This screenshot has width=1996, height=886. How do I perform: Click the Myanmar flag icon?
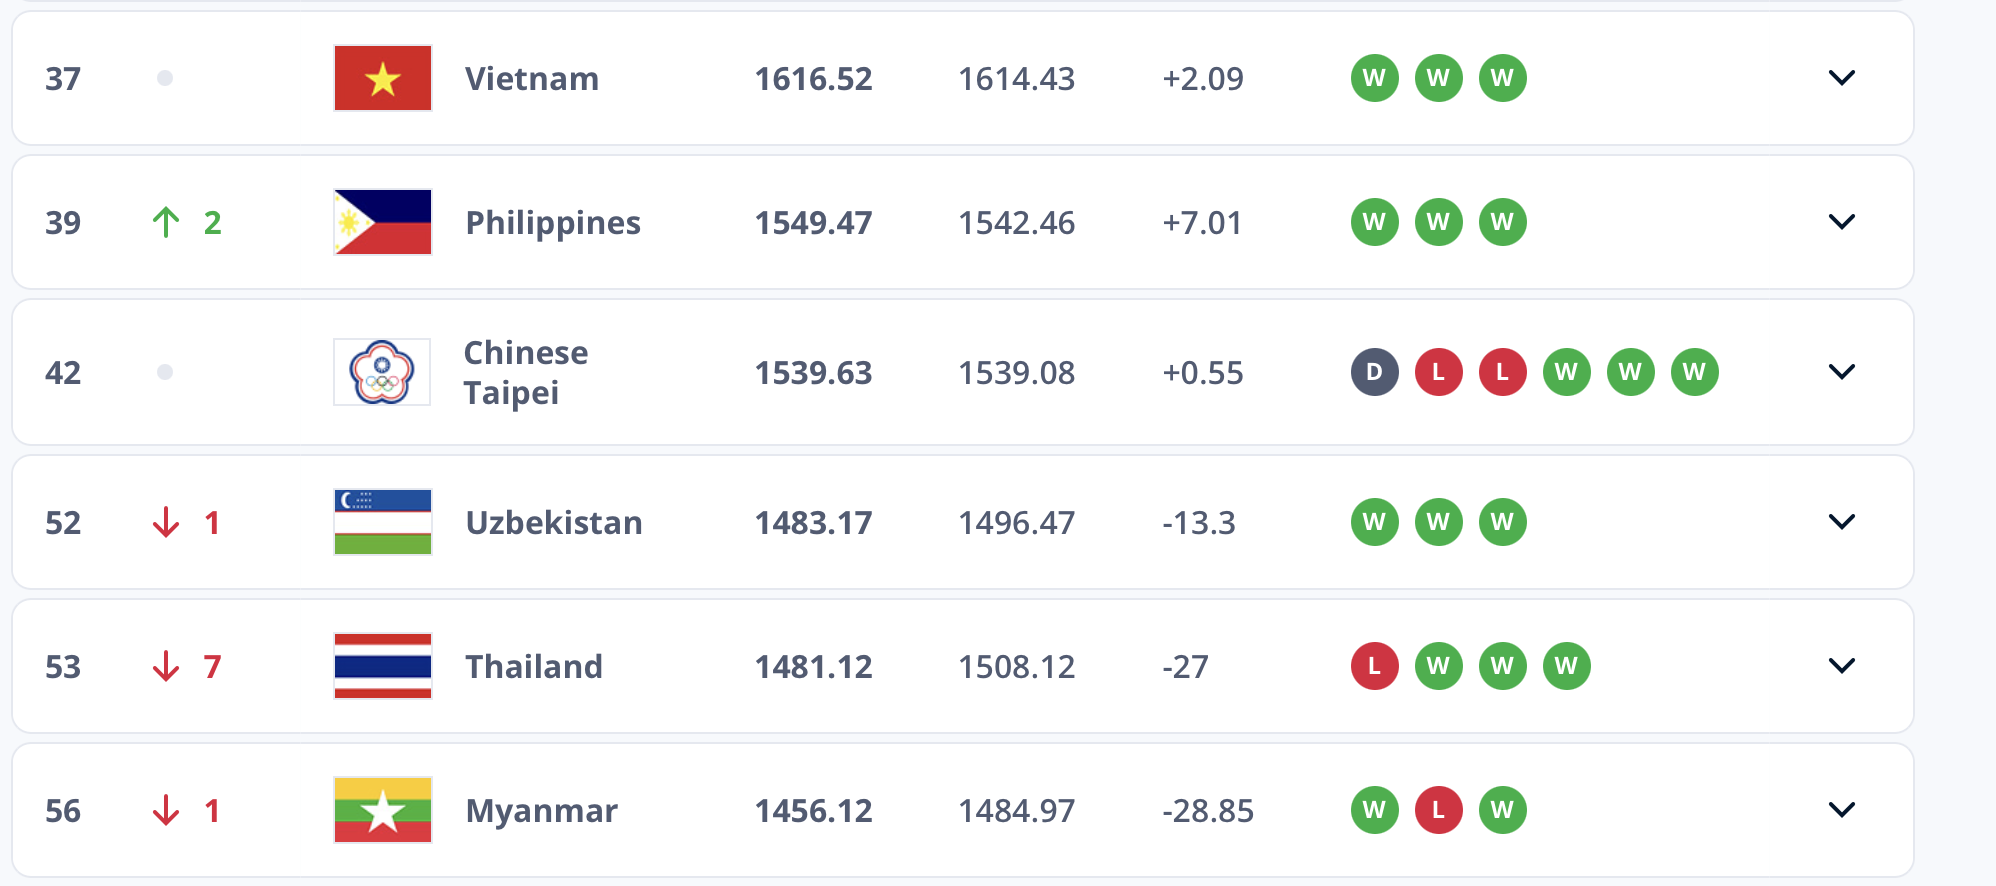(x=383, y=810)
